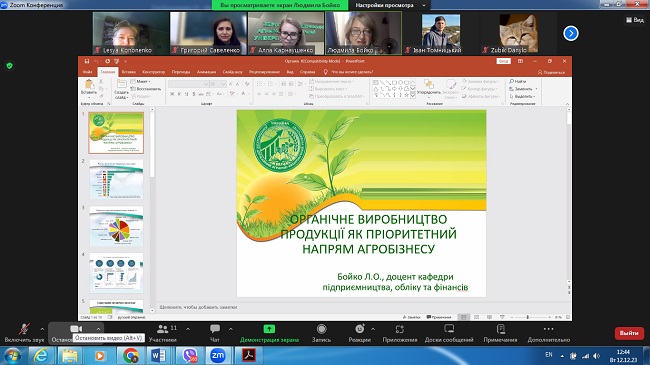Expand audio options arrow next to microphone

point(42,329)
